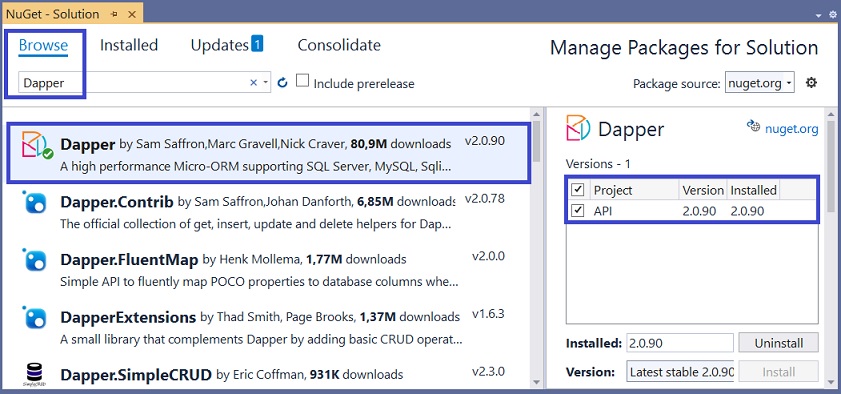Click the package list scrollbar thumb
This screenshot has height=394, width=841.
535,142
